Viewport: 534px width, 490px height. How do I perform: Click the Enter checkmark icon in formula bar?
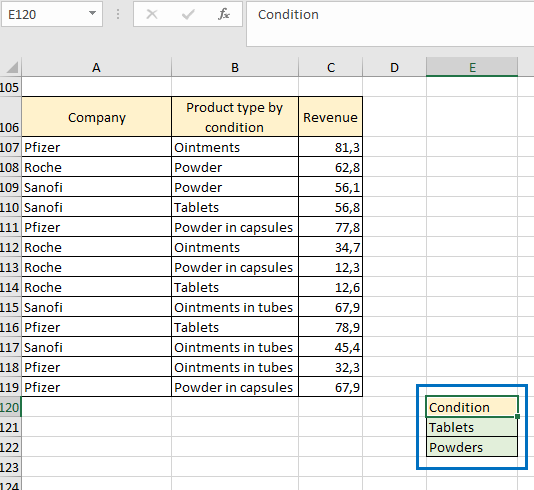point(188,14)
